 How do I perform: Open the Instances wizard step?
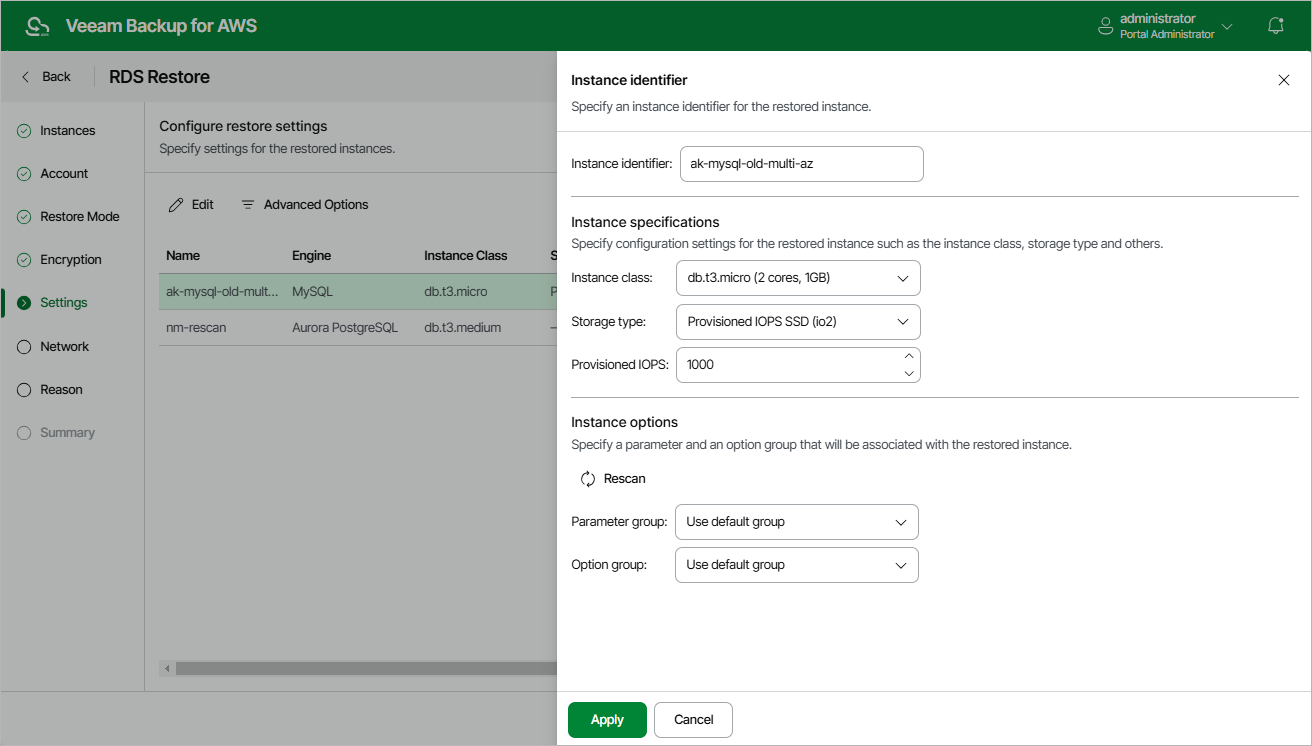(x=68, y=131)
